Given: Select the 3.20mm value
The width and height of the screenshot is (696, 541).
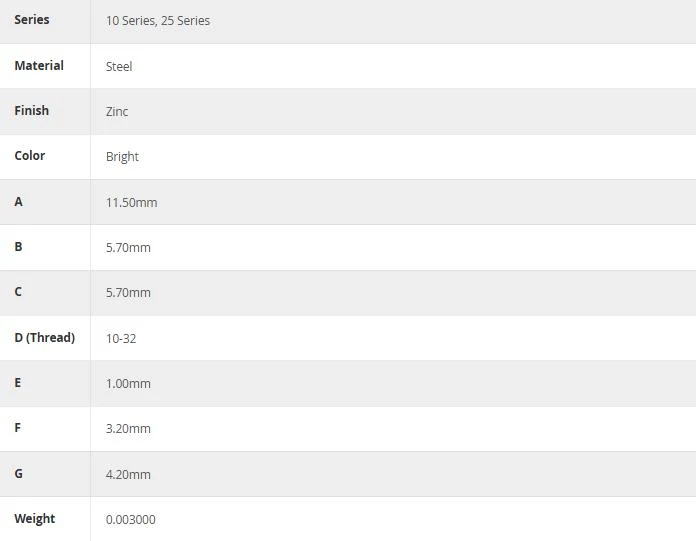Looking at the screenshot, I should (128, 429).
